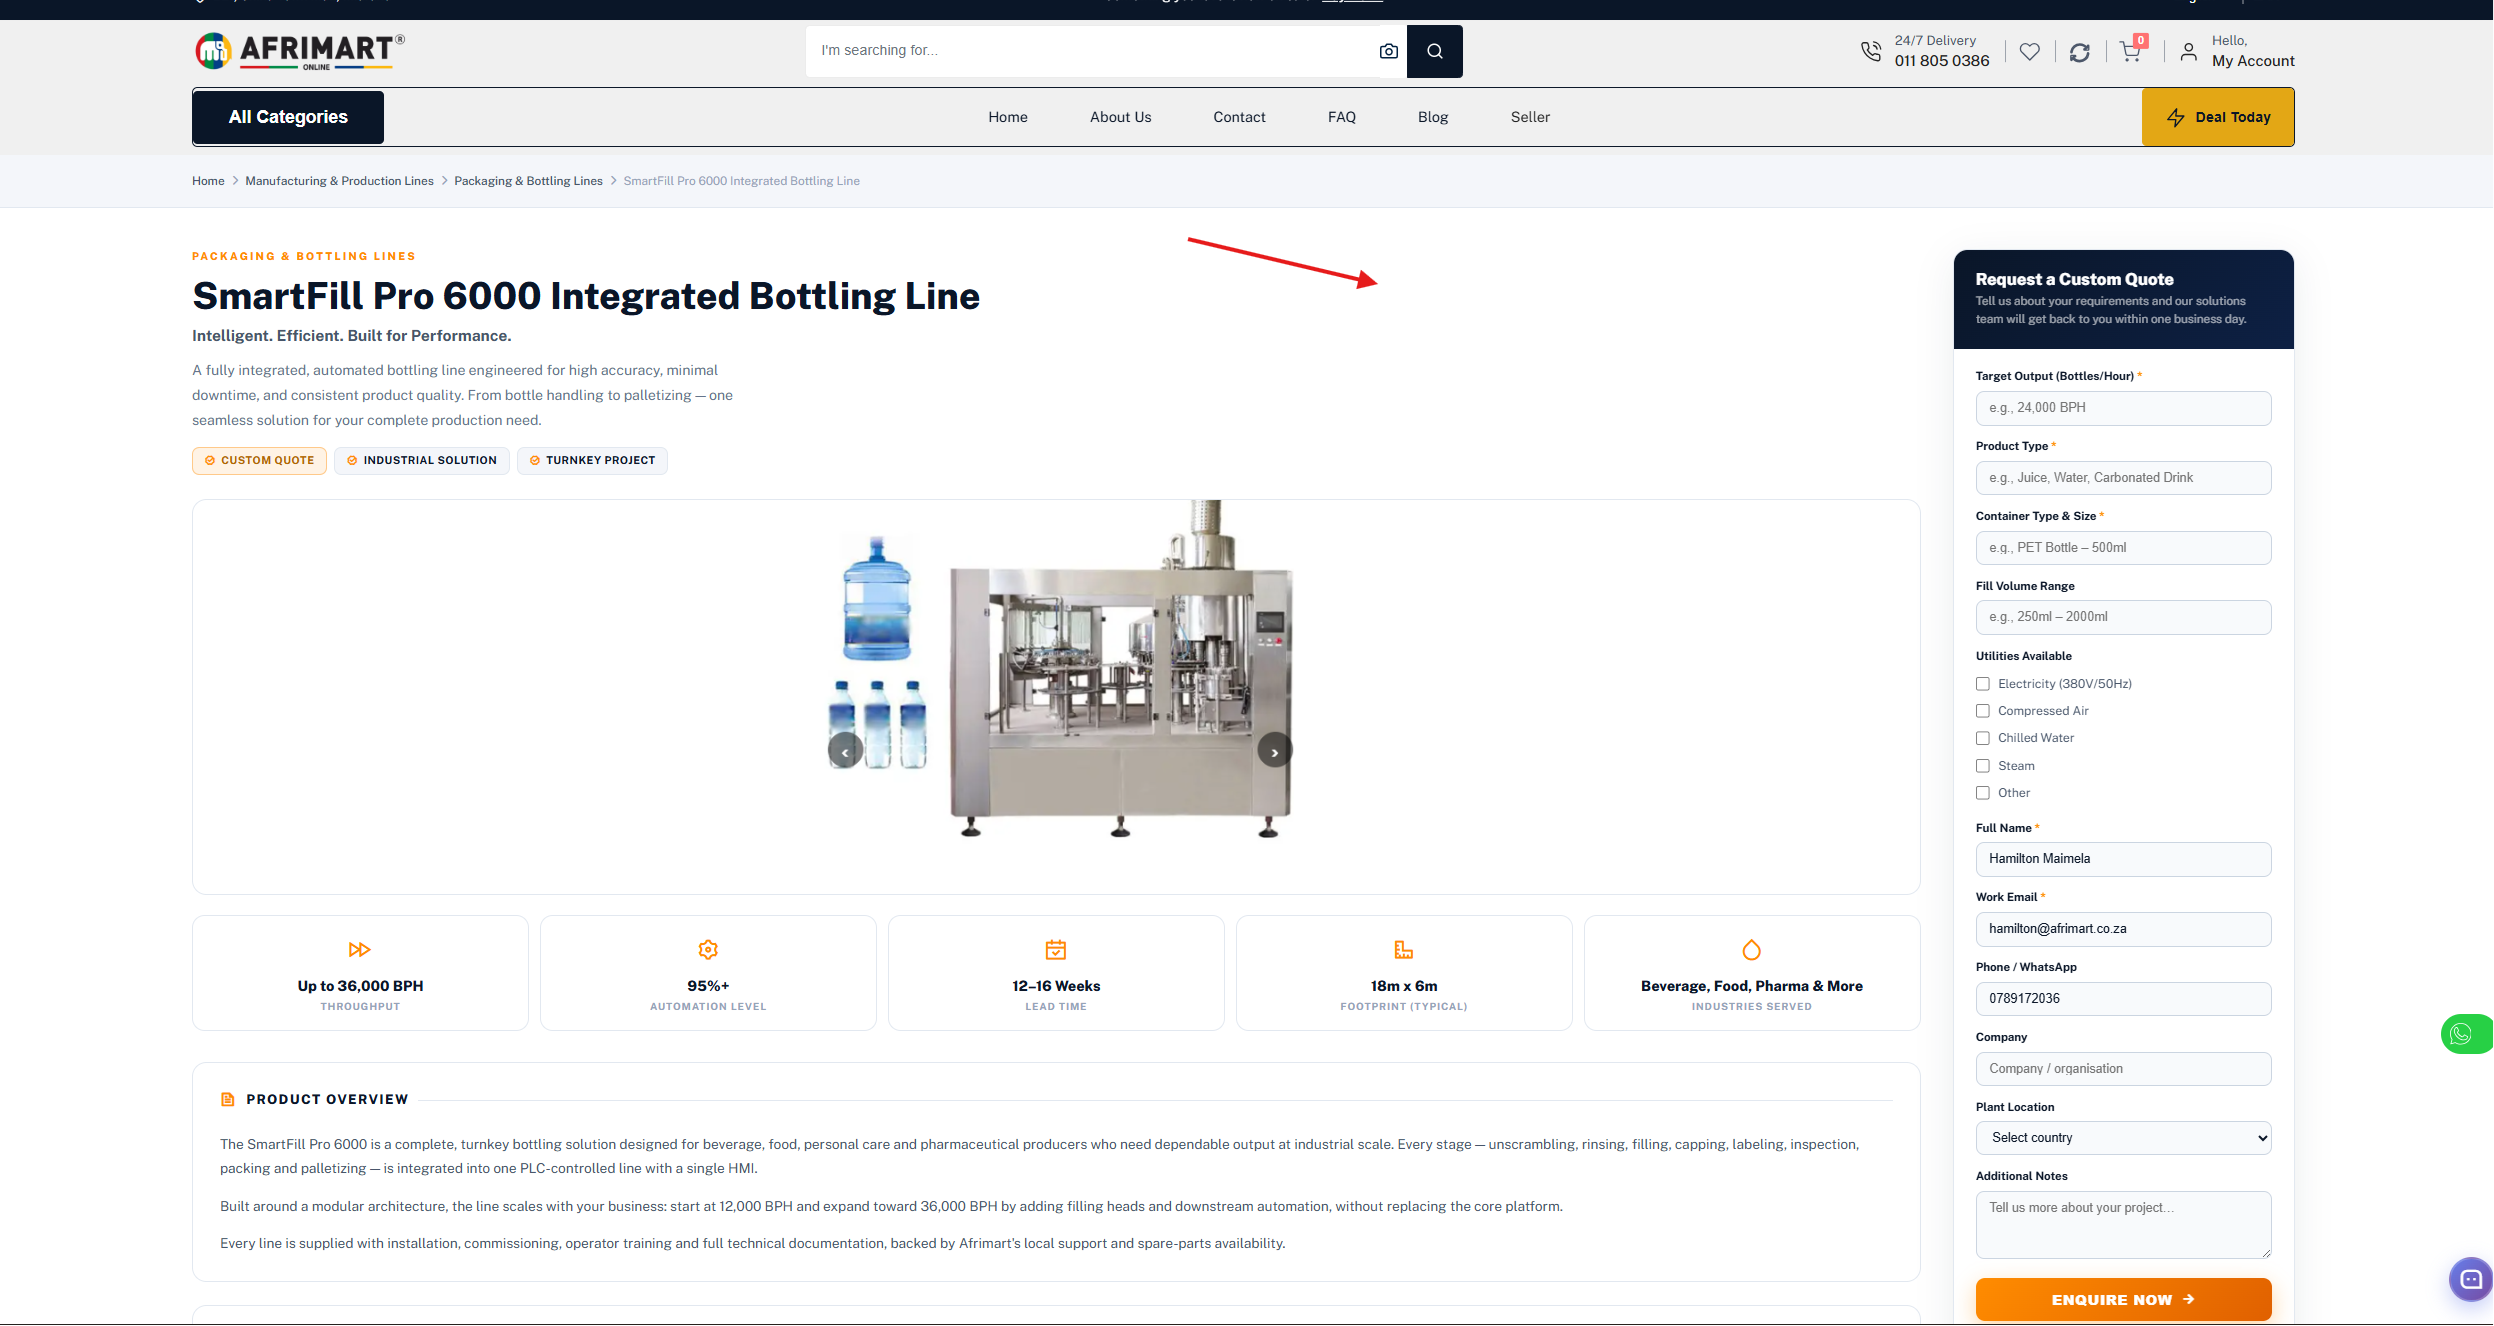Image resolution: width=2494 pixels, height=1326 pixels.
Task: Check Electricity (380V/50Hz) utility
Action: tap(1983, 684)
